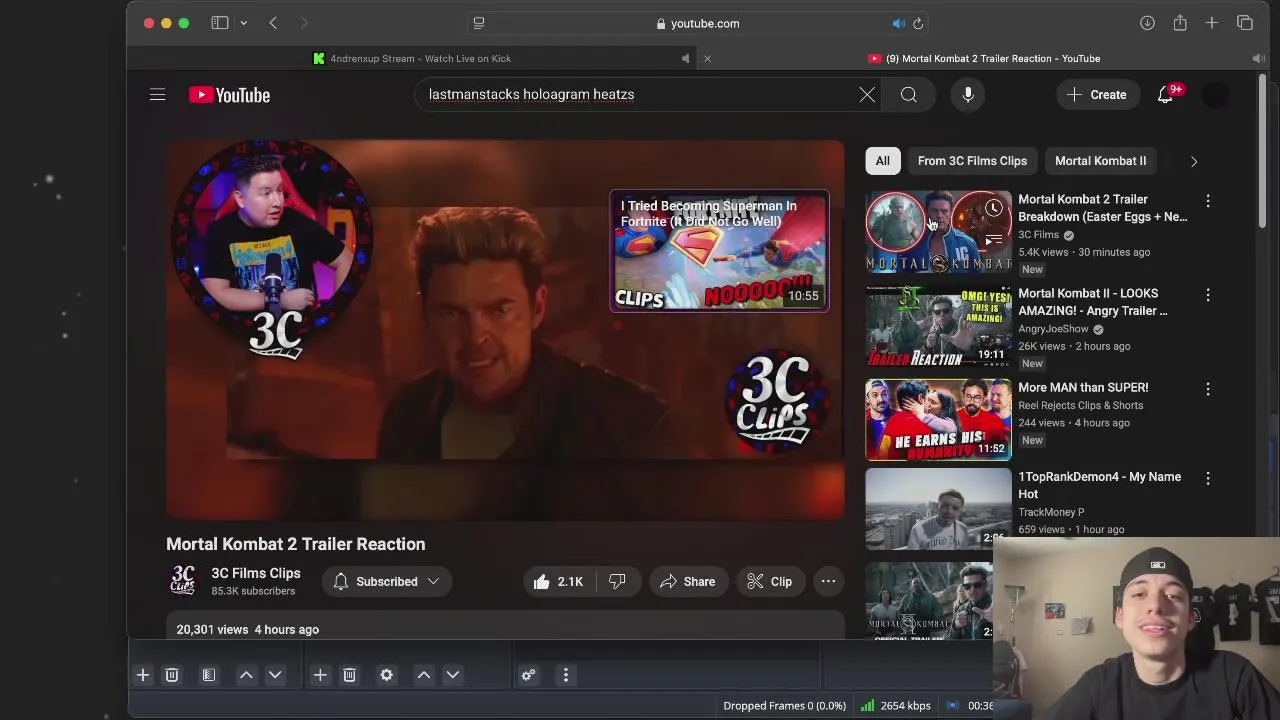This screenshot has height=720, width=1280.
Task: Add Mortal Kombat 2 Trailer Breakdown to queue
Action: (993, 240)
